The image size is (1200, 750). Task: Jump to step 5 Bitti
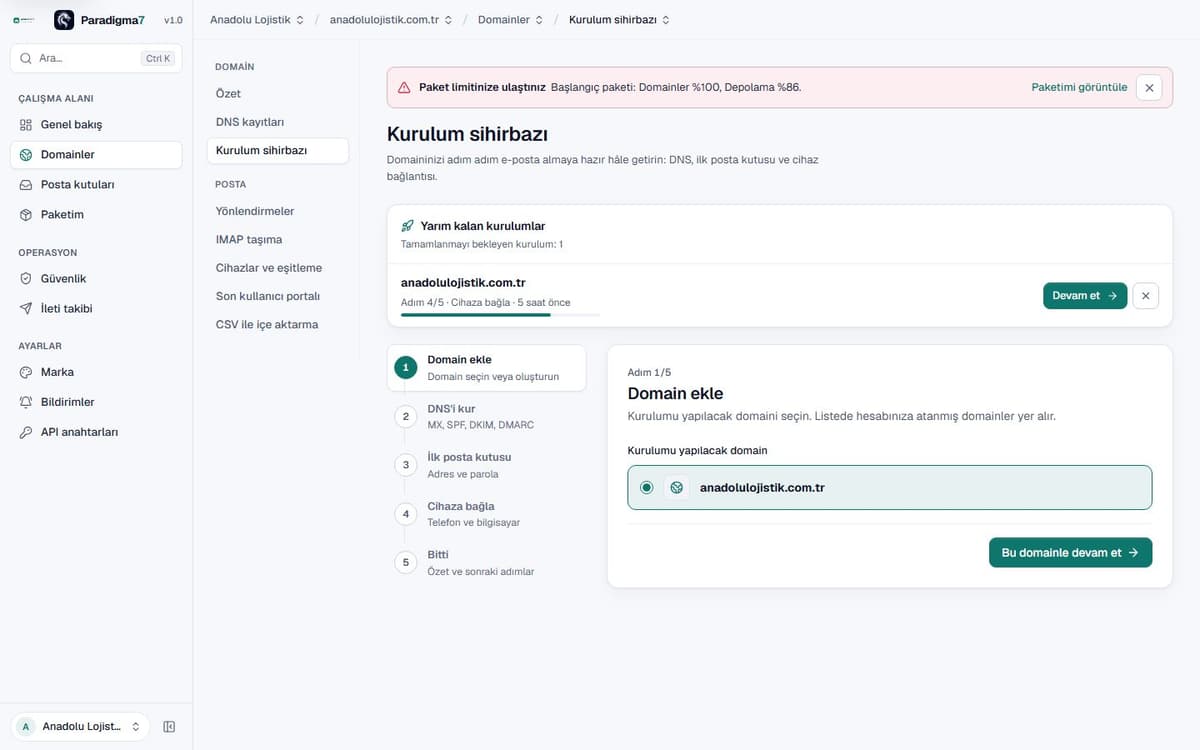486,563
